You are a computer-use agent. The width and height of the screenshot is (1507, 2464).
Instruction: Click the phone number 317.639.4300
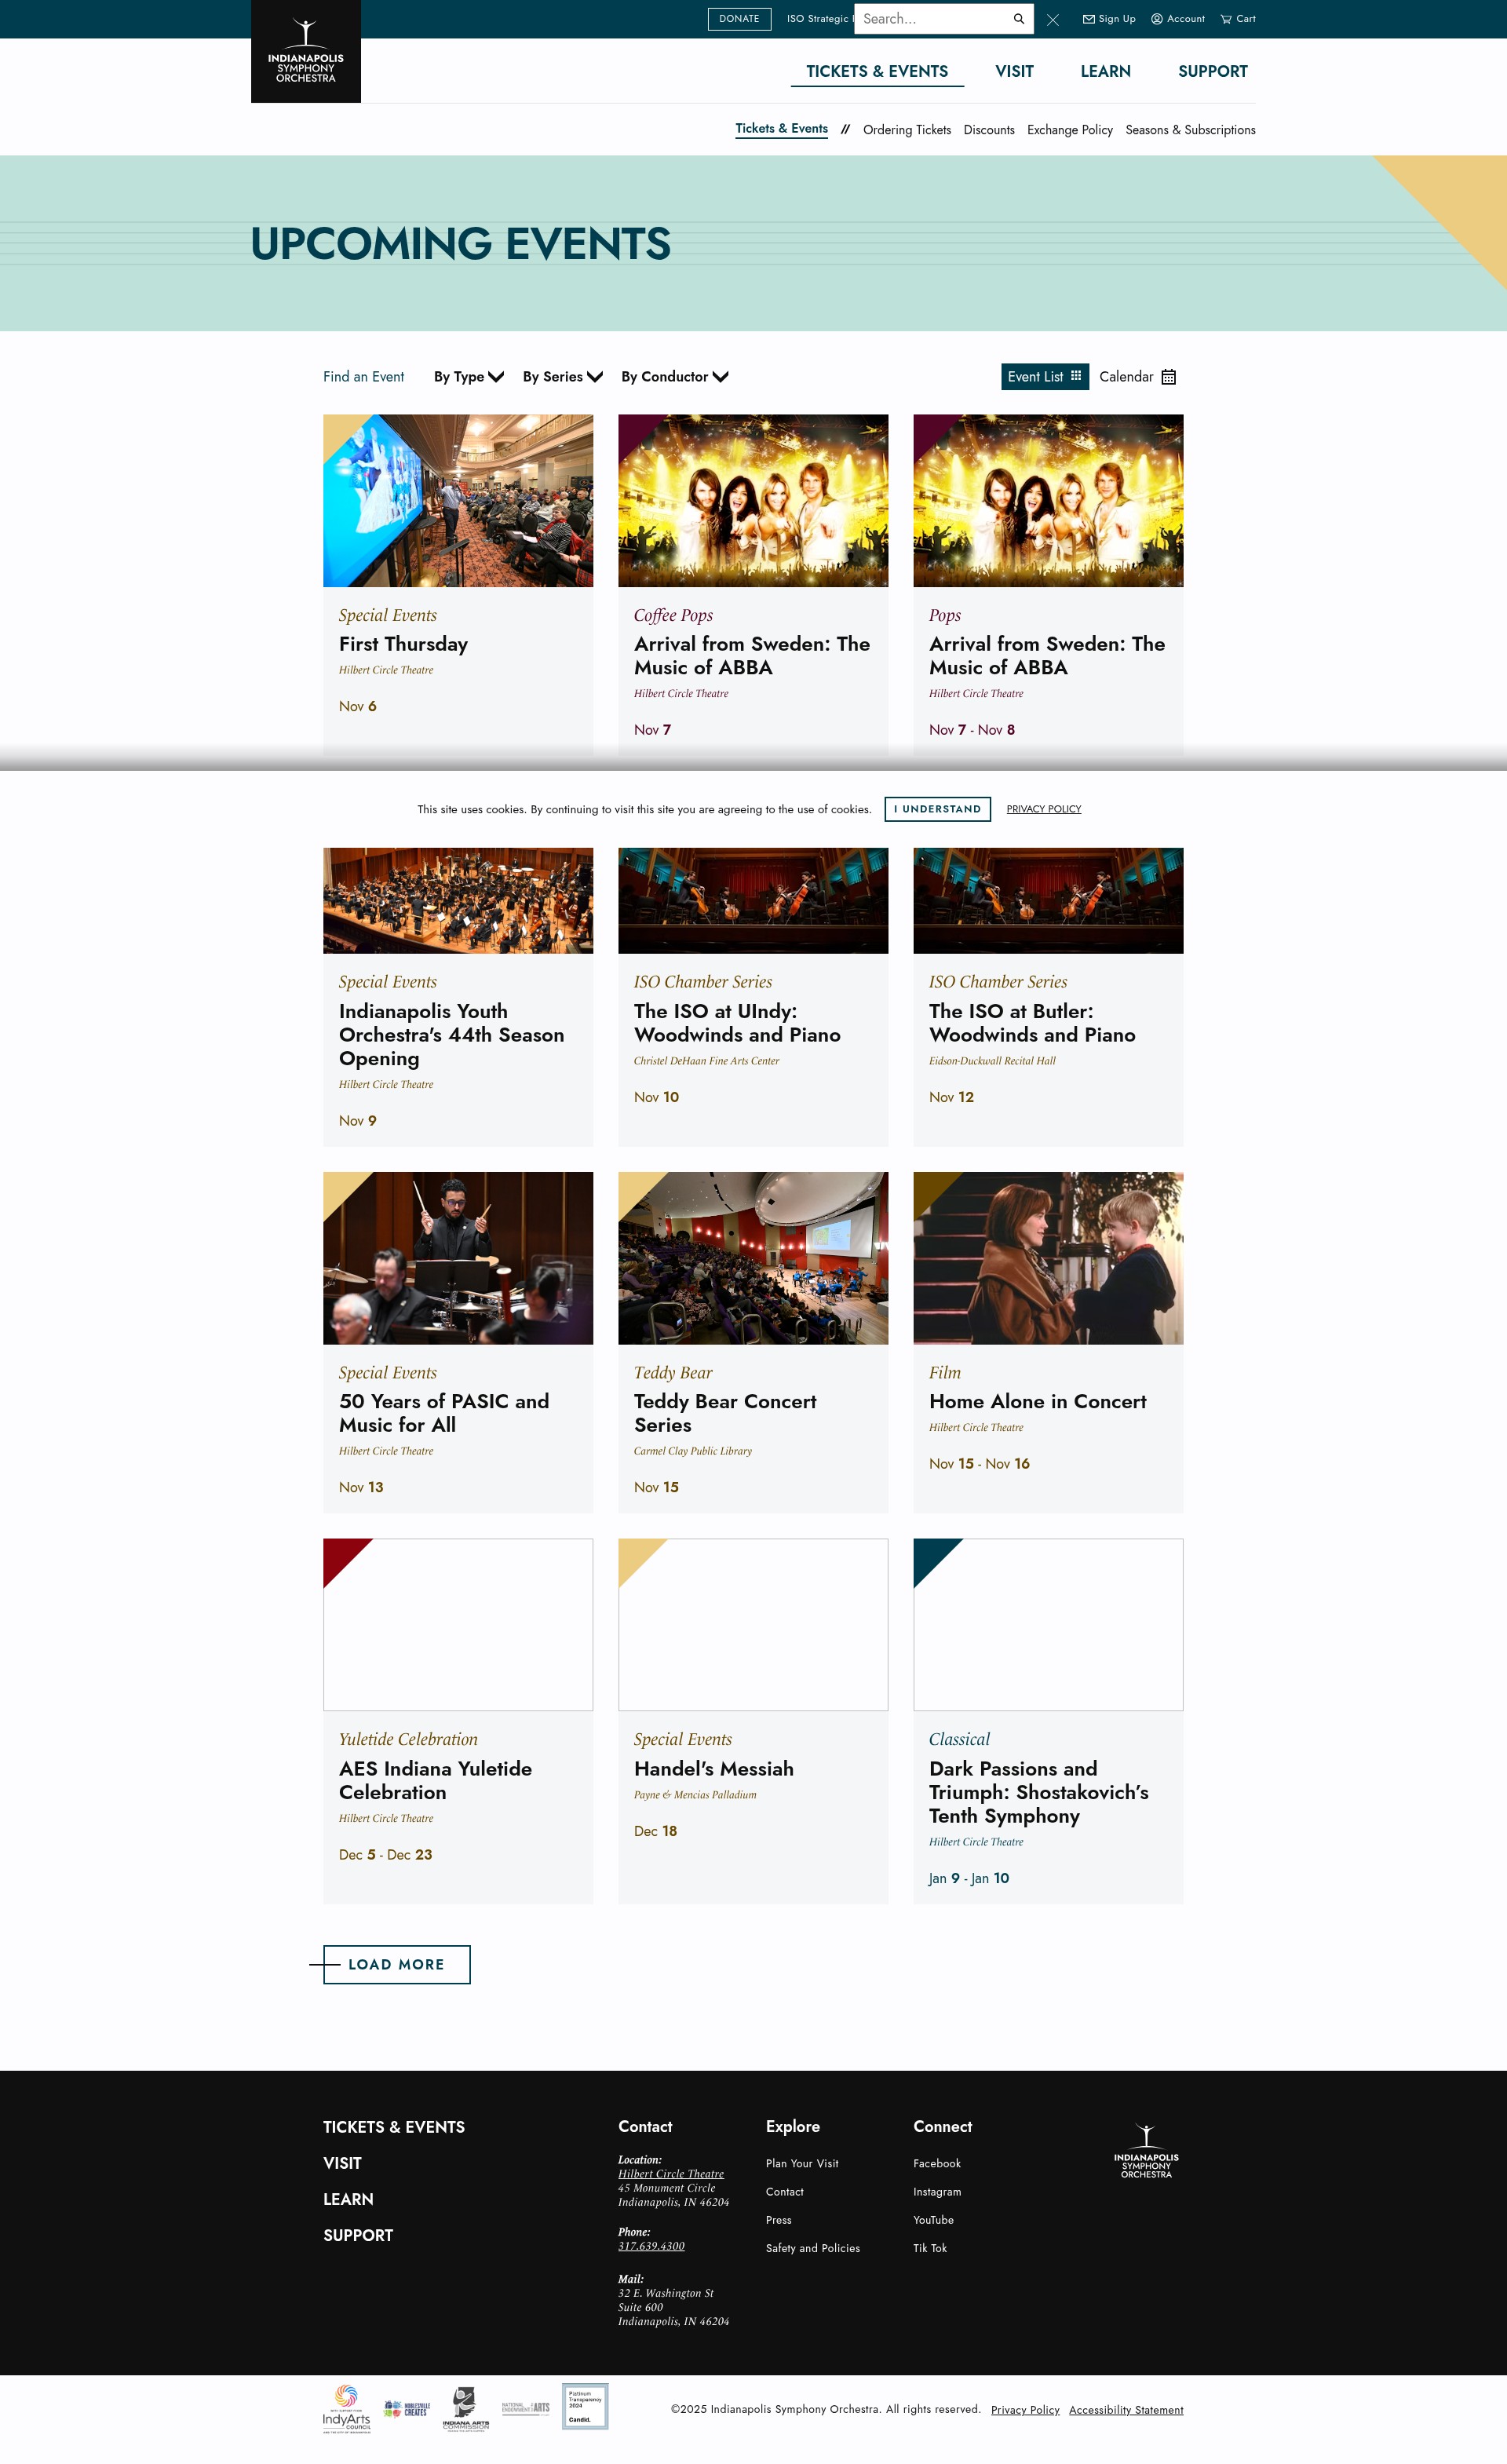coord(651,2245)
